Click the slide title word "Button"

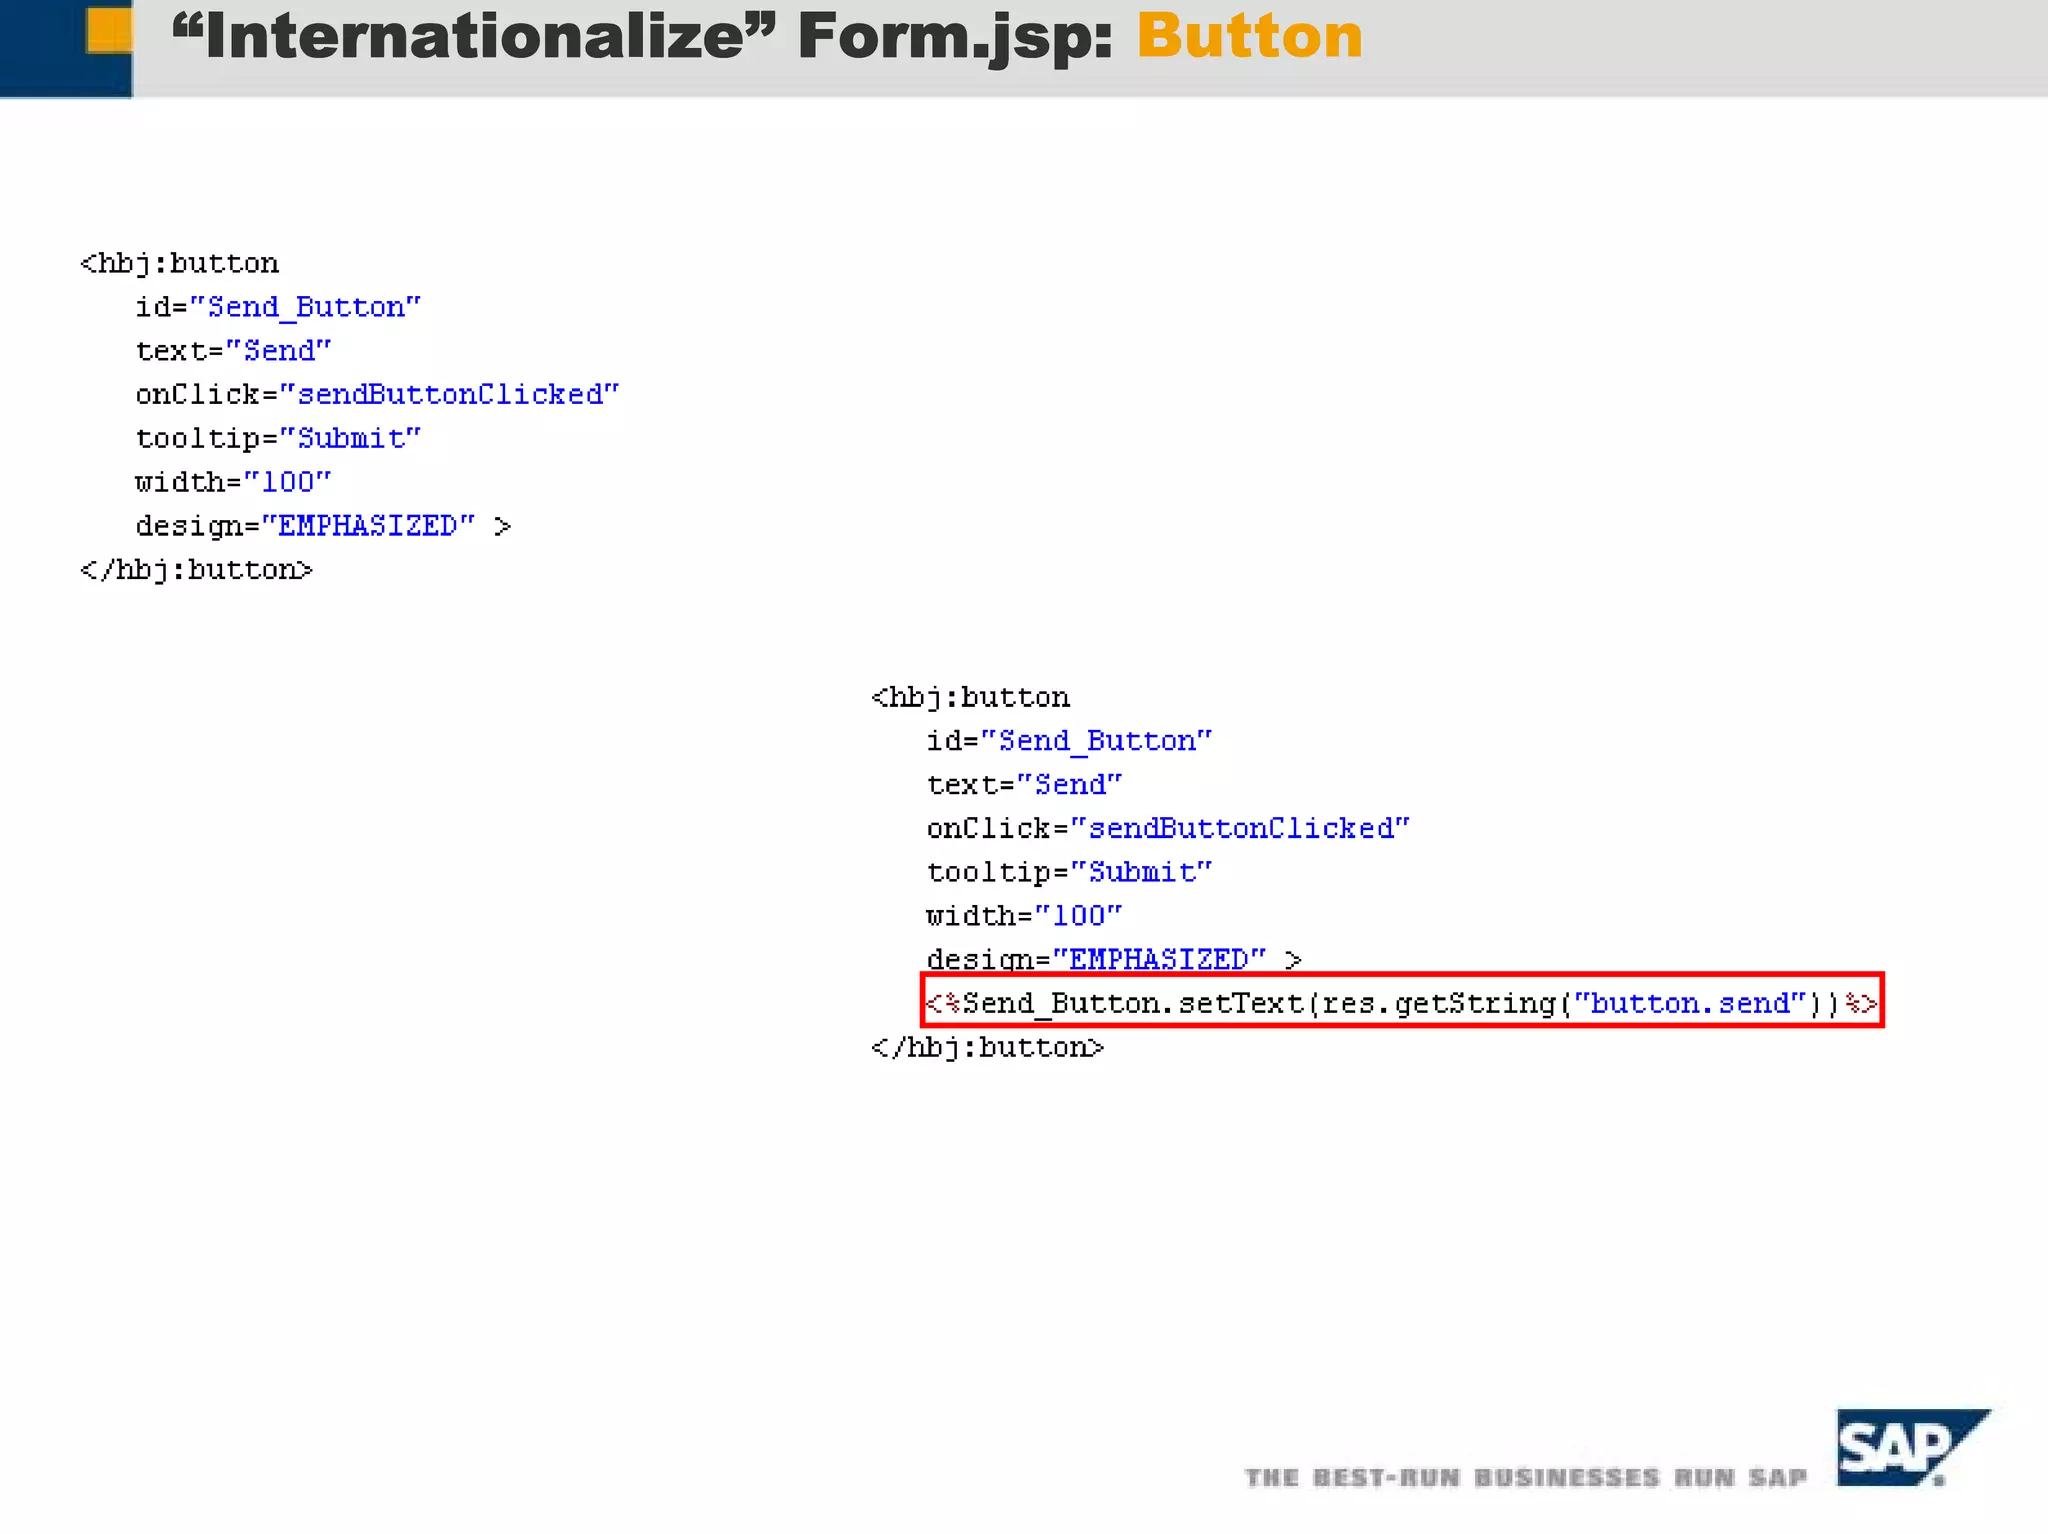click(x=1249, y=36)
